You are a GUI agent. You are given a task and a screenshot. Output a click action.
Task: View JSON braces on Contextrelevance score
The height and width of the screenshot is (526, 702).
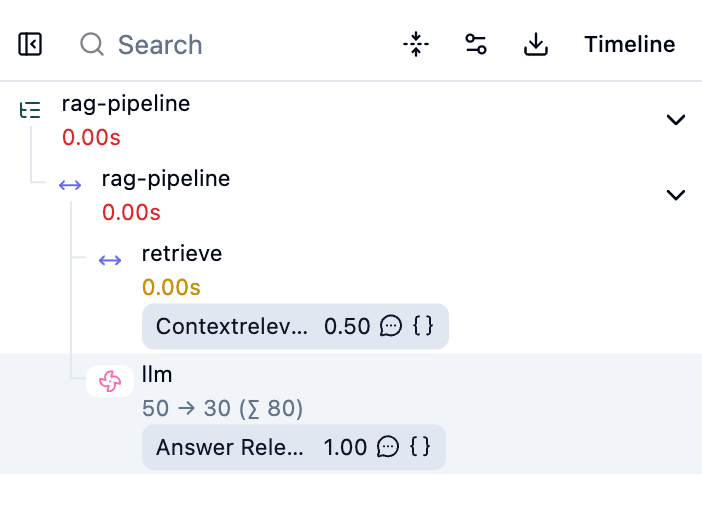click(423, 327)
